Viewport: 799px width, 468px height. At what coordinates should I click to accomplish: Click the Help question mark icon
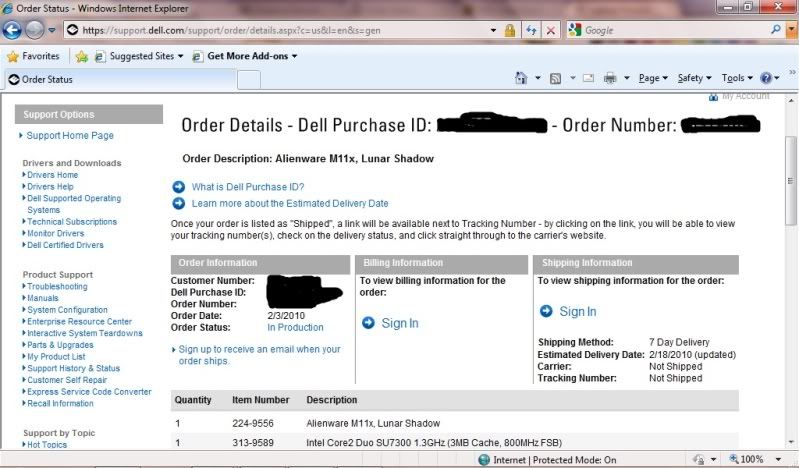pos(766,78)
